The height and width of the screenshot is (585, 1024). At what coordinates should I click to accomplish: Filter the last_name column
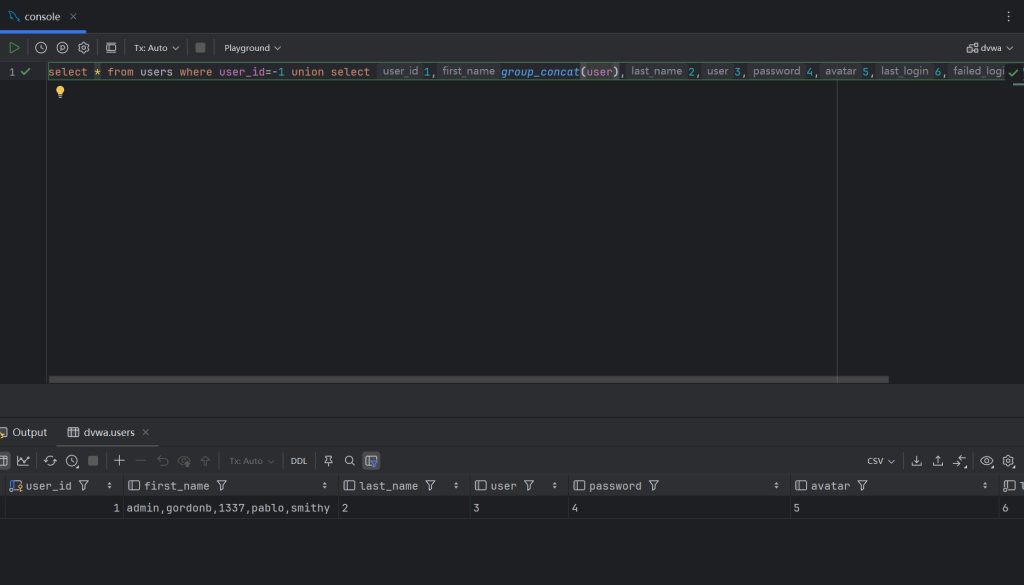(430, 486)
